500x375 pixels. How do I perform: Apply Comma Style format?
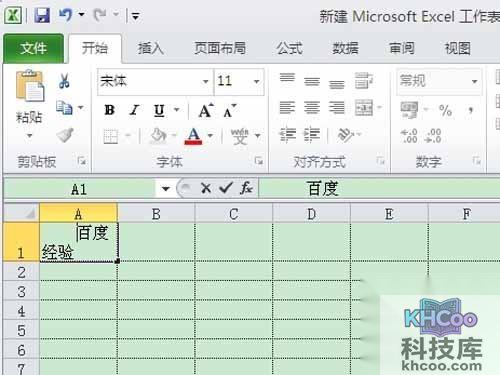471,110
